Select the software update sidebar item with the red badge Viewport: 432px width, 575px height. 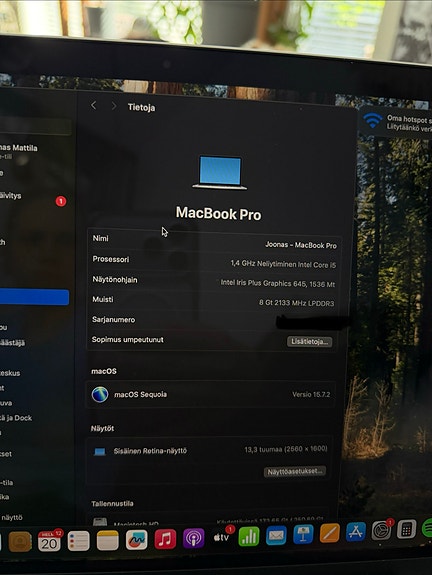tap(34, 198)
